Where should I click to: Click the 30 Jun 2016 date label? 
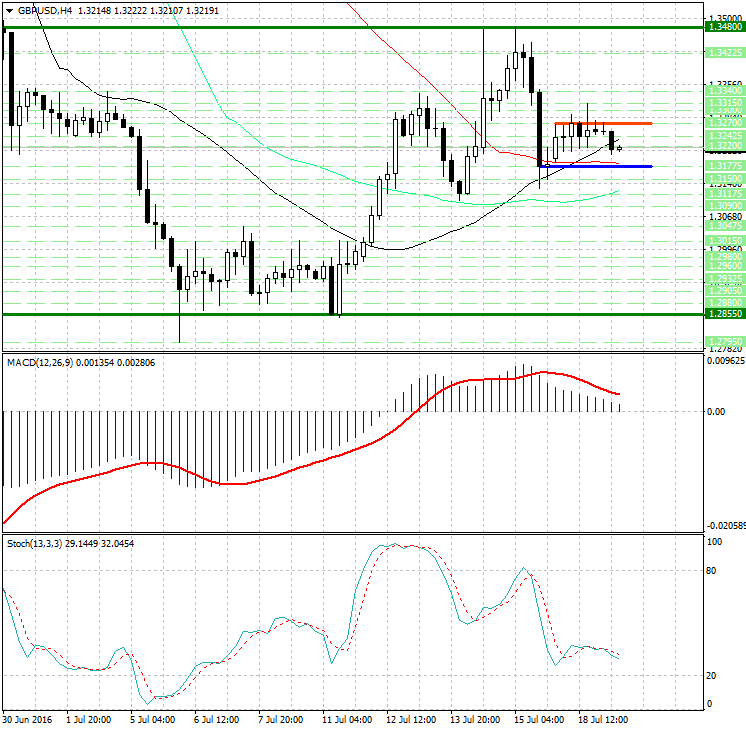click(28, 719)
